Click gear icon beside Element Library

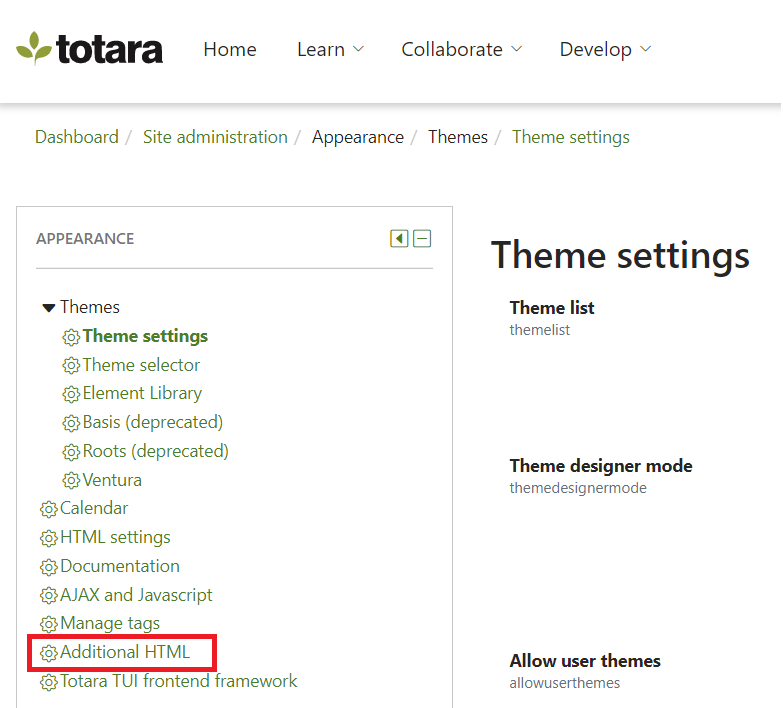(71, 394)
